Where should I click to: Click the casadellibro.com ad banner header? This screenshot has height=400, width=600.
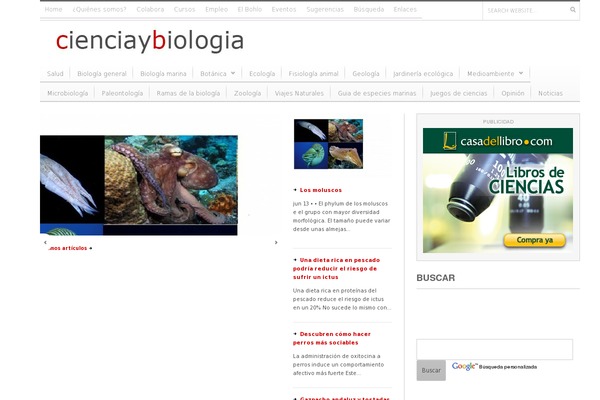coord(498,141)
